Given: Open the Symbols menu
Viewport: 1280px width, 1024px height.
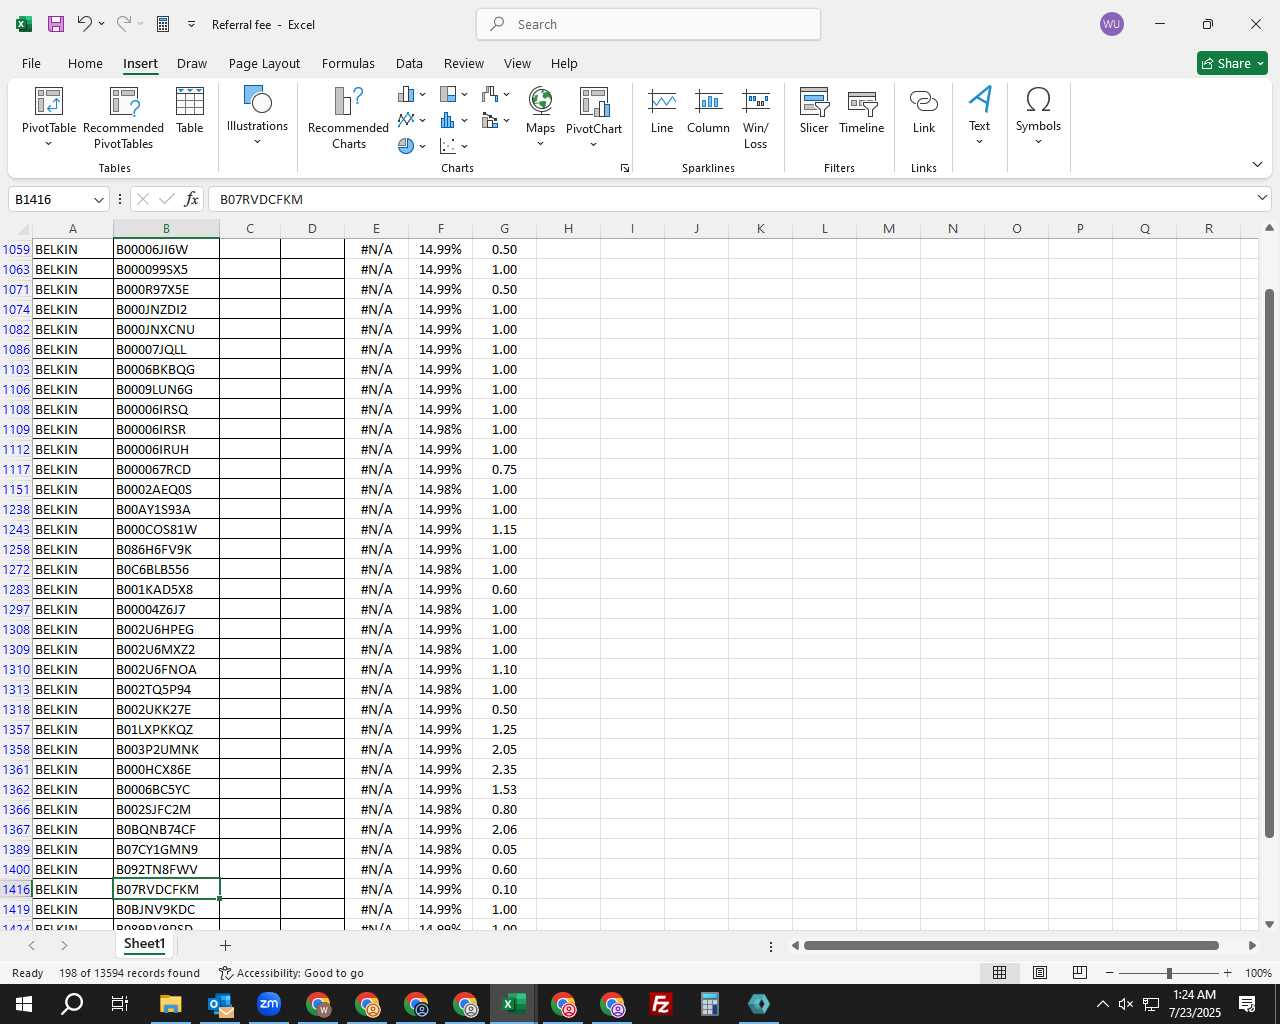Looking at the screenshot, I should (1038, 116).
